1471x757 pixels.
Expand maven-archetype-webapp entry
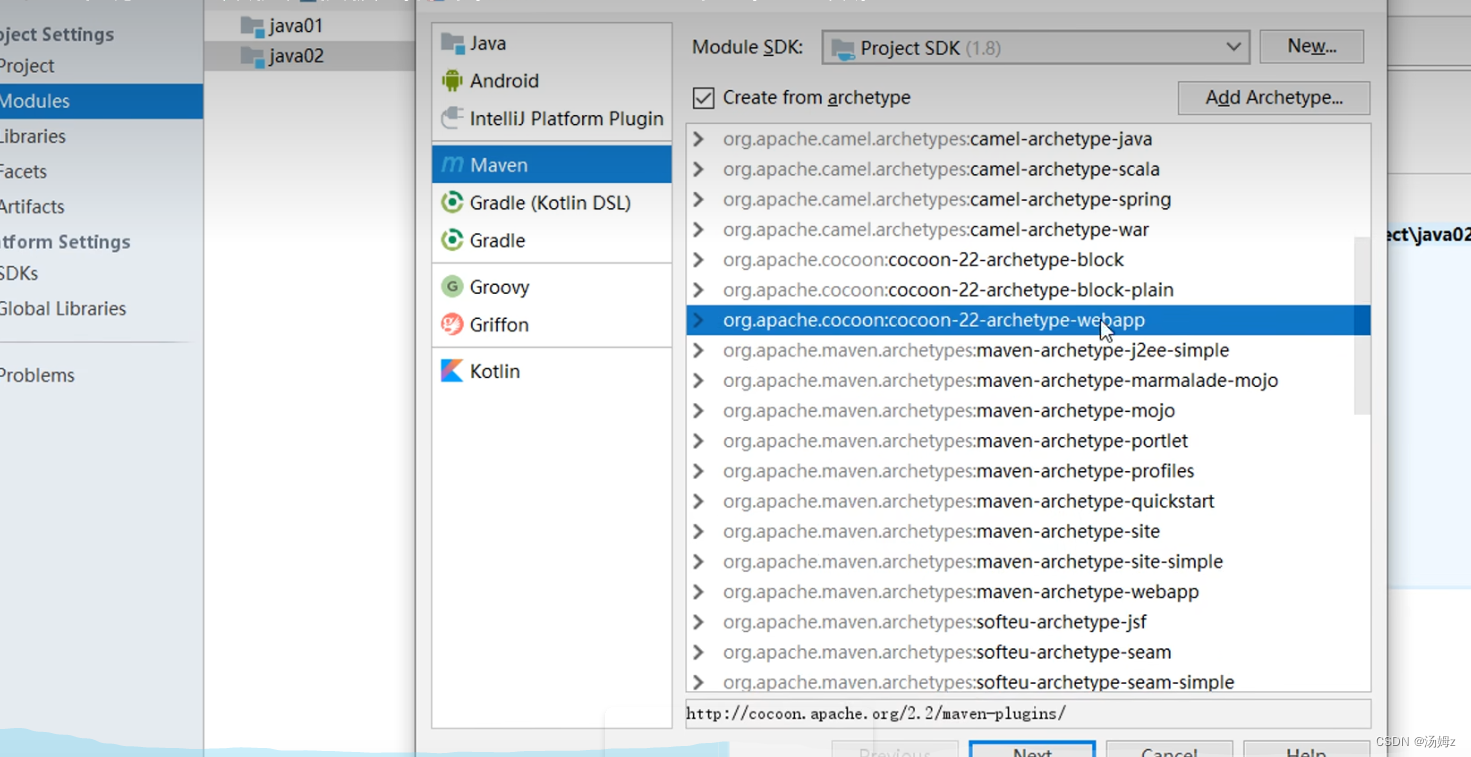(699, 592)
